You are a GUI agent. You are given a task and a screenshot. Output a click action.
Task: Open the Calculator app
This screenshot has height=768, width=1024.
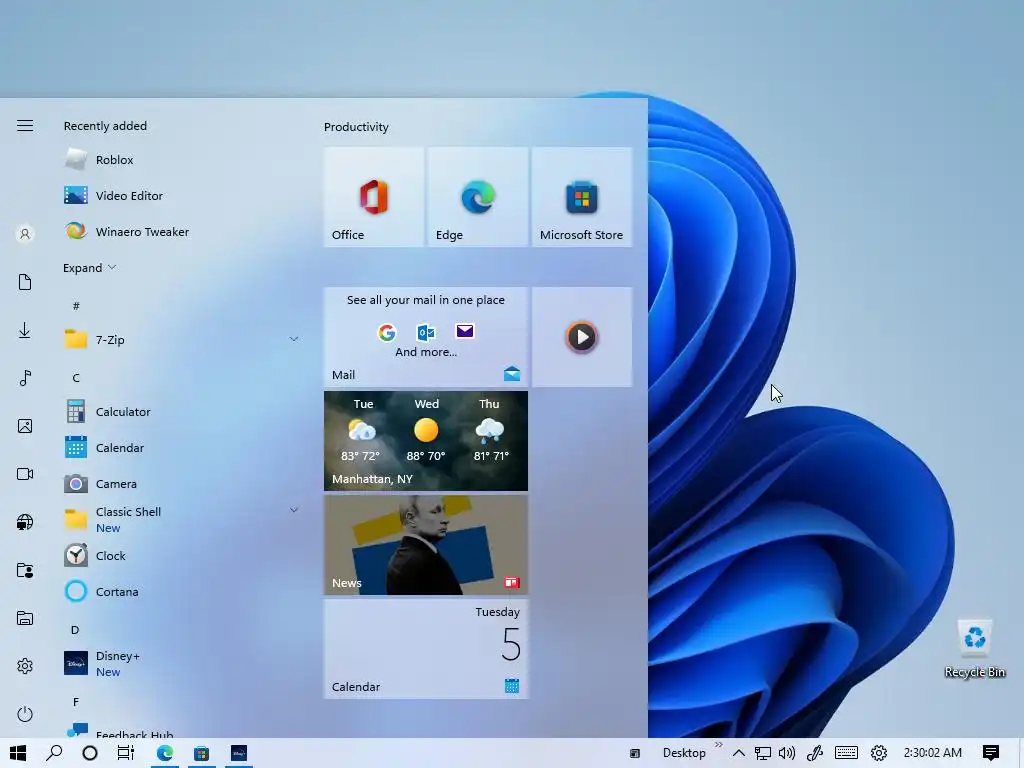click(x=181, y=412)
